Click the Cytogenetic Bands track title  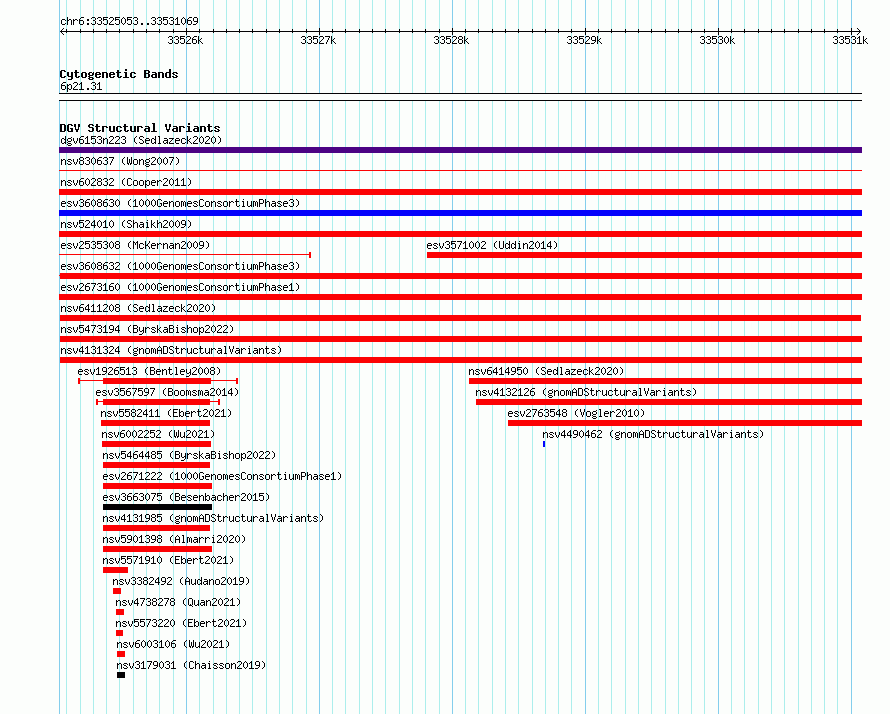(x=119, y=74)
